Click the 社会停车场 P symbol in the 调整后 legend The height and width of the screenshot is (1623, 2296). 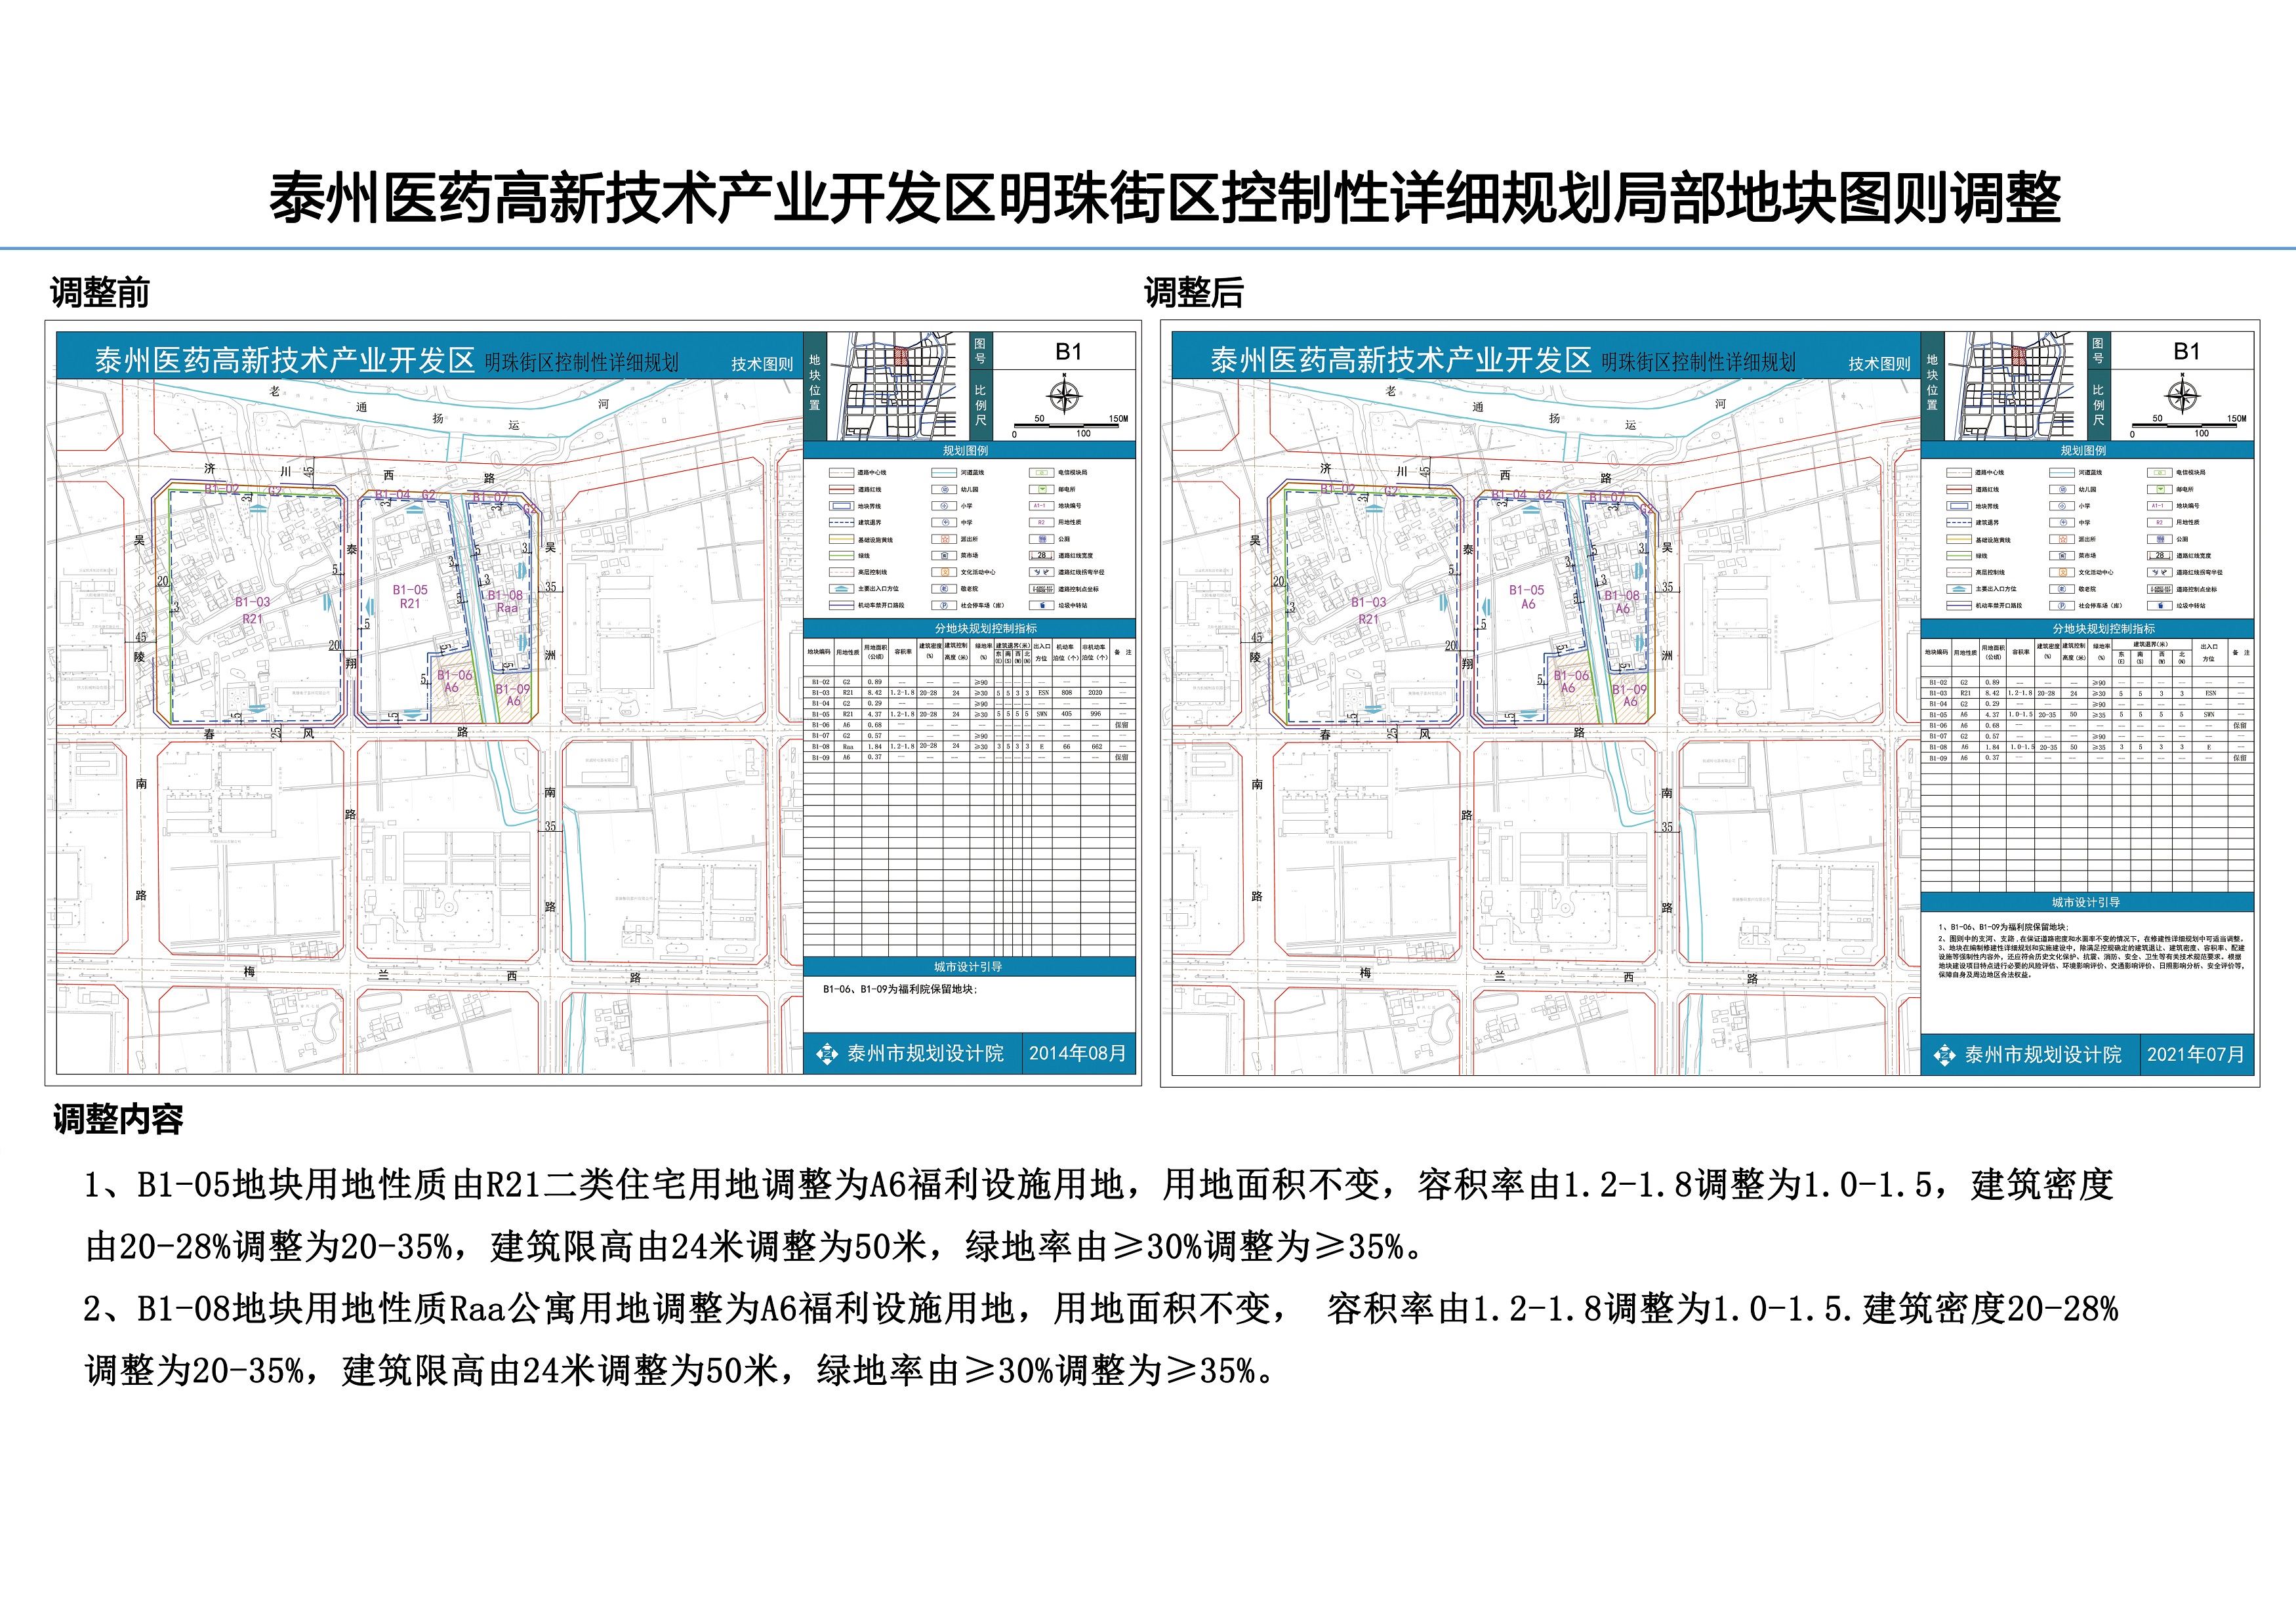click(2062, 606)
